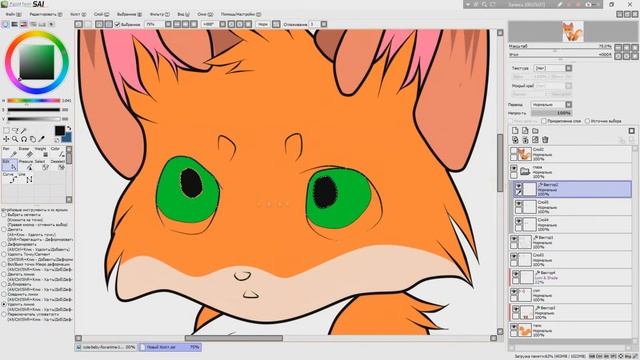Choose the Color linework tool
The image size is (640, 360).
[x=58, y=152]
